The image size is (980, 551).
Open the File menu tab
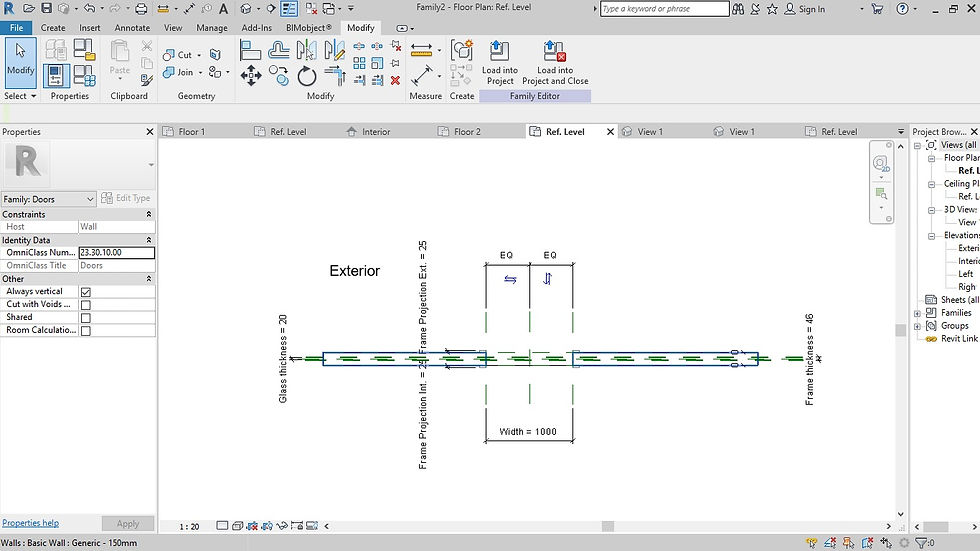(x=16, y=27)
